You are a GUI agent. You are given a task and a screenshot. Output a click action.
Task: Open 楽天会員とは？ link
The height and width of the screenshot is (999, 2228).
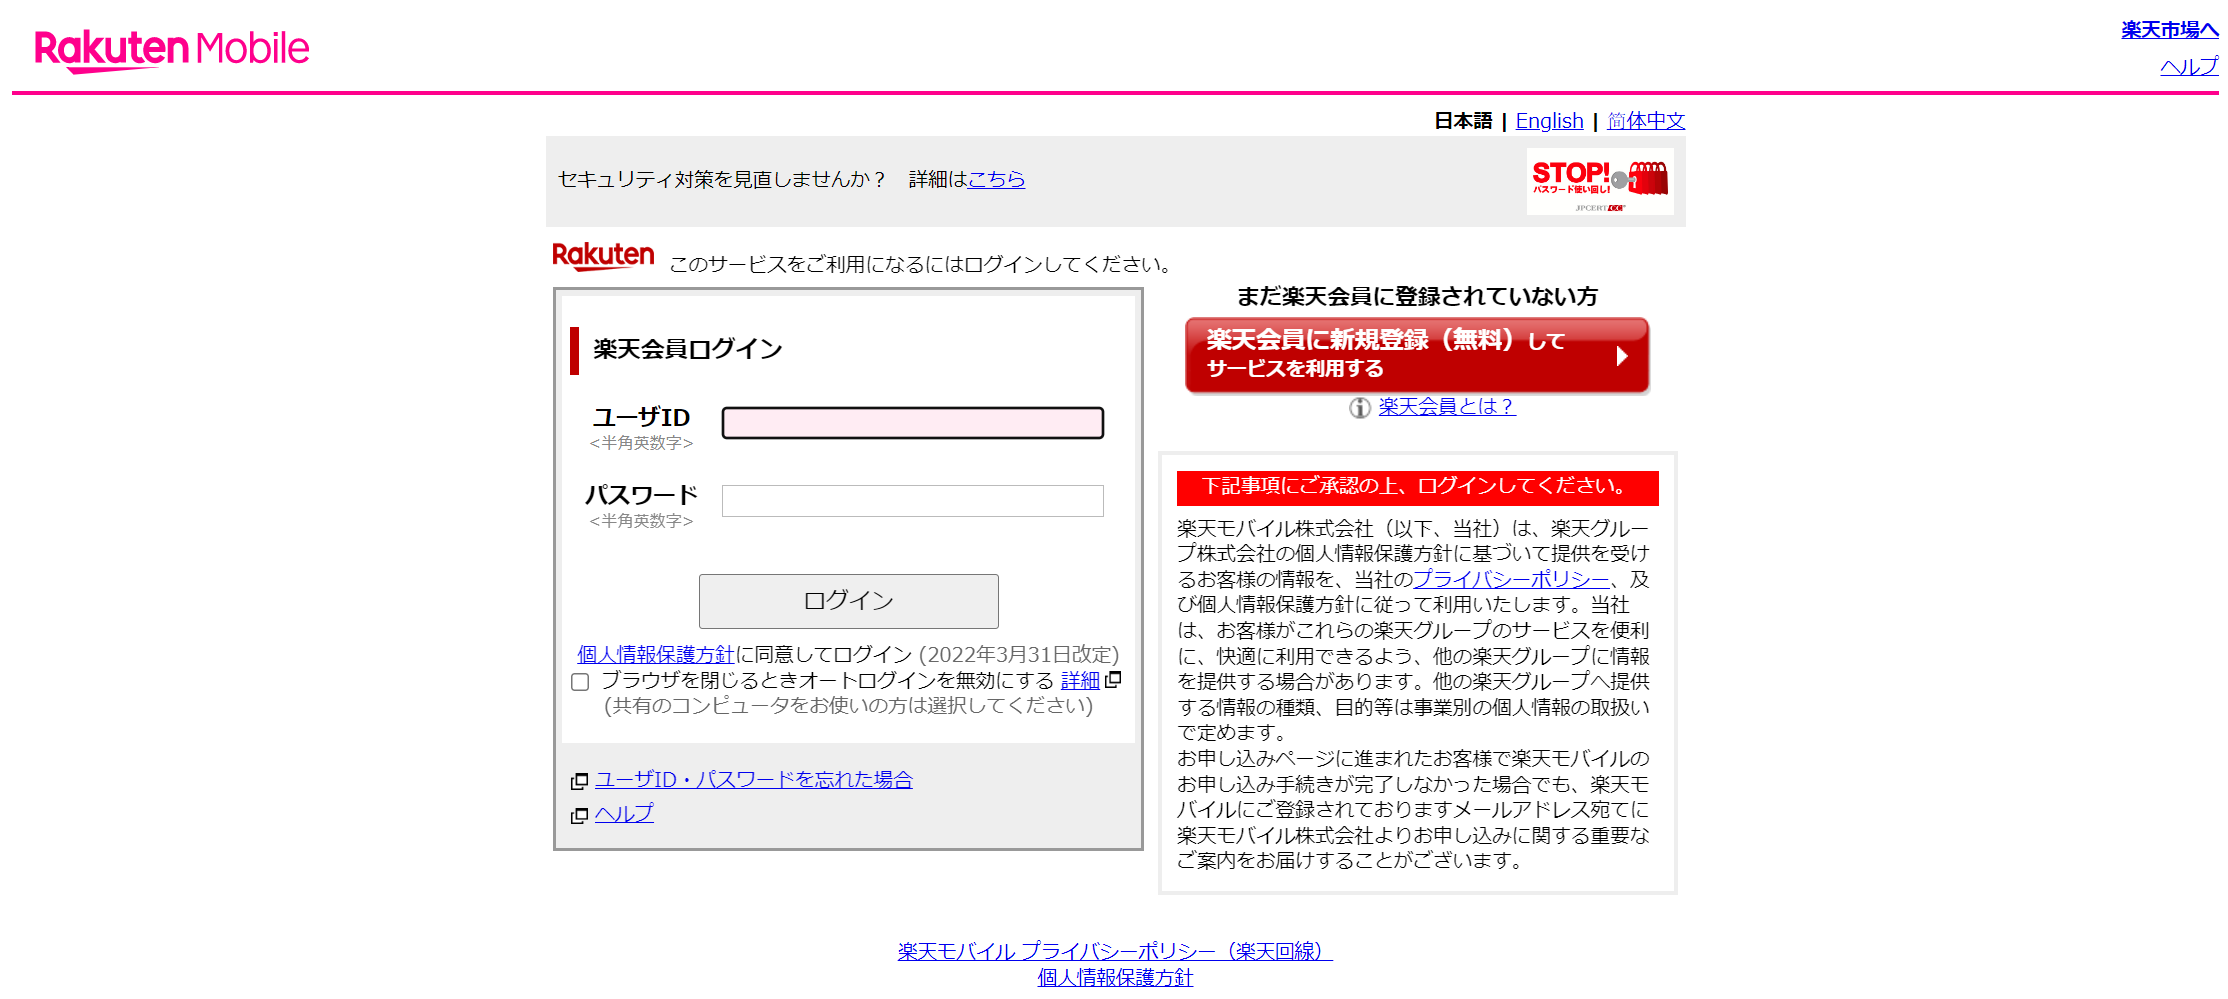[x=1447, y=406]
